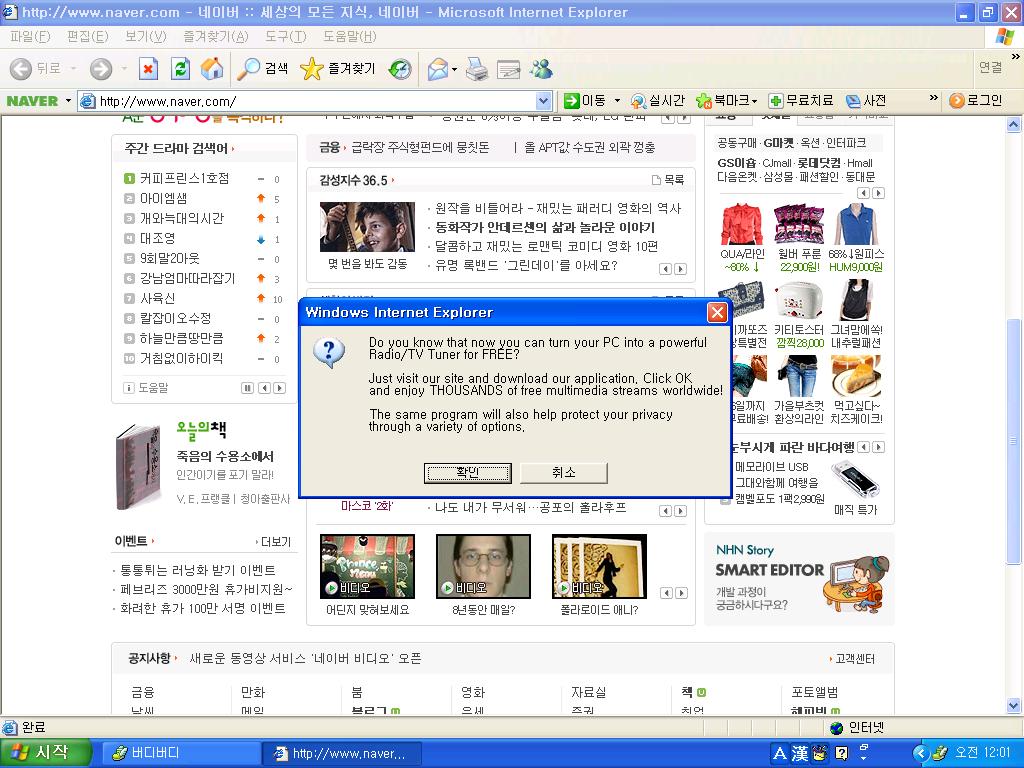Click the naver.com taskbar window button
Screen dimensions: 1024x768
341,754
